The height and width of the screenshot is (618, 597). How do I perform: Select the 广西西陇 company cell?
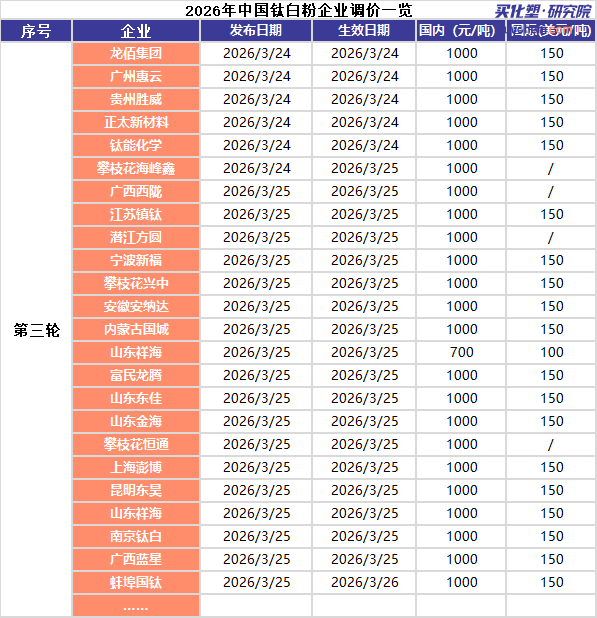136,192
